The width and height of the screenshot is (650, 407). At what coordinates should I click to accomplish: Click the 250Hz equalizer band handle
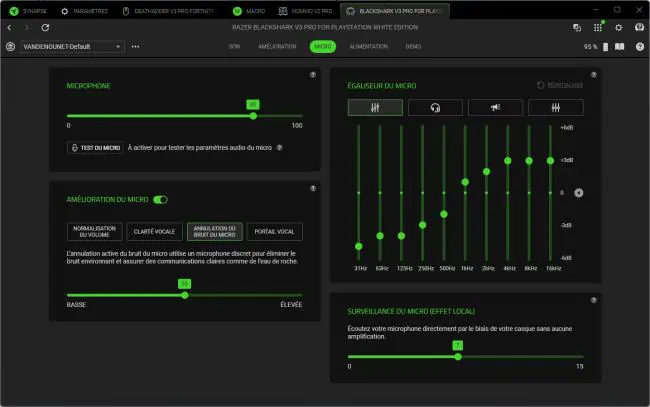[x=423, y=225]
